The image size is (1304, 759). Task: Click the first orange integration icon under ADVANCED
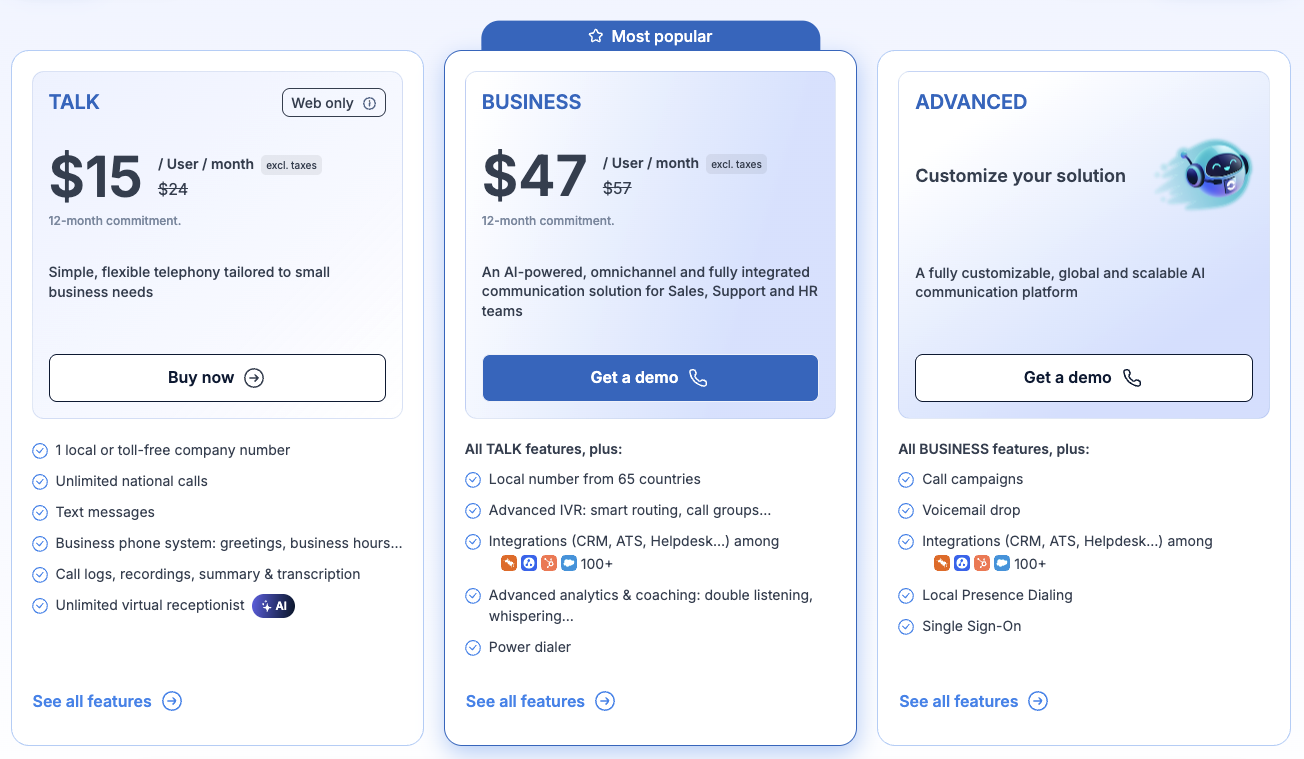(942, 563)
